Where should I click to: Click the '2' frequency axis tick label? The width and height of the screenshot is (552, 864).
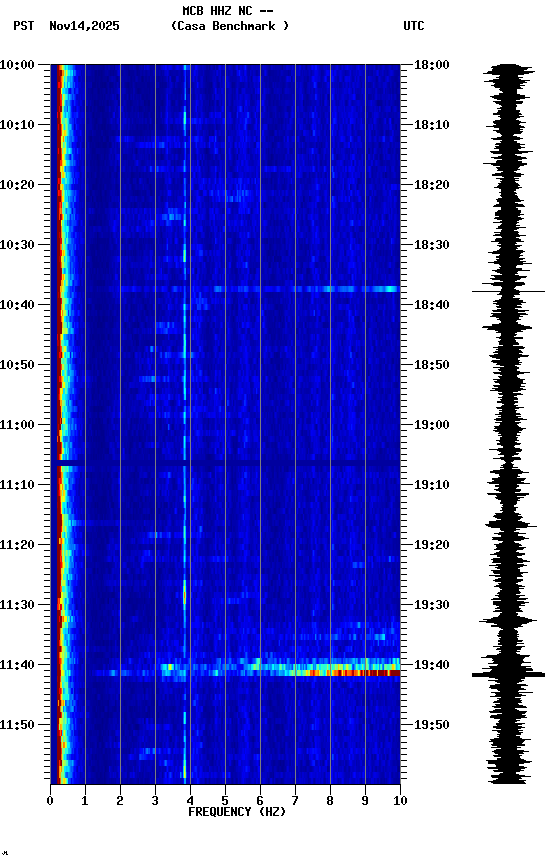click(x=120, y=801)
